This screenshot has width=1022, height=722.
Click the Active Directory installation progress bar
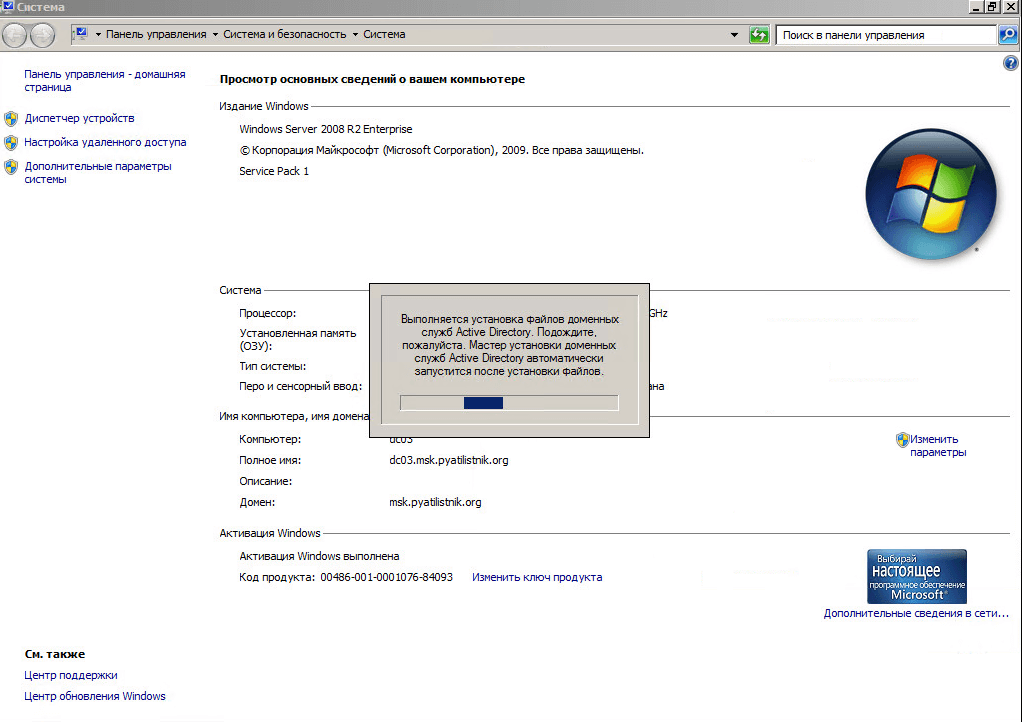tap(509, 403)
